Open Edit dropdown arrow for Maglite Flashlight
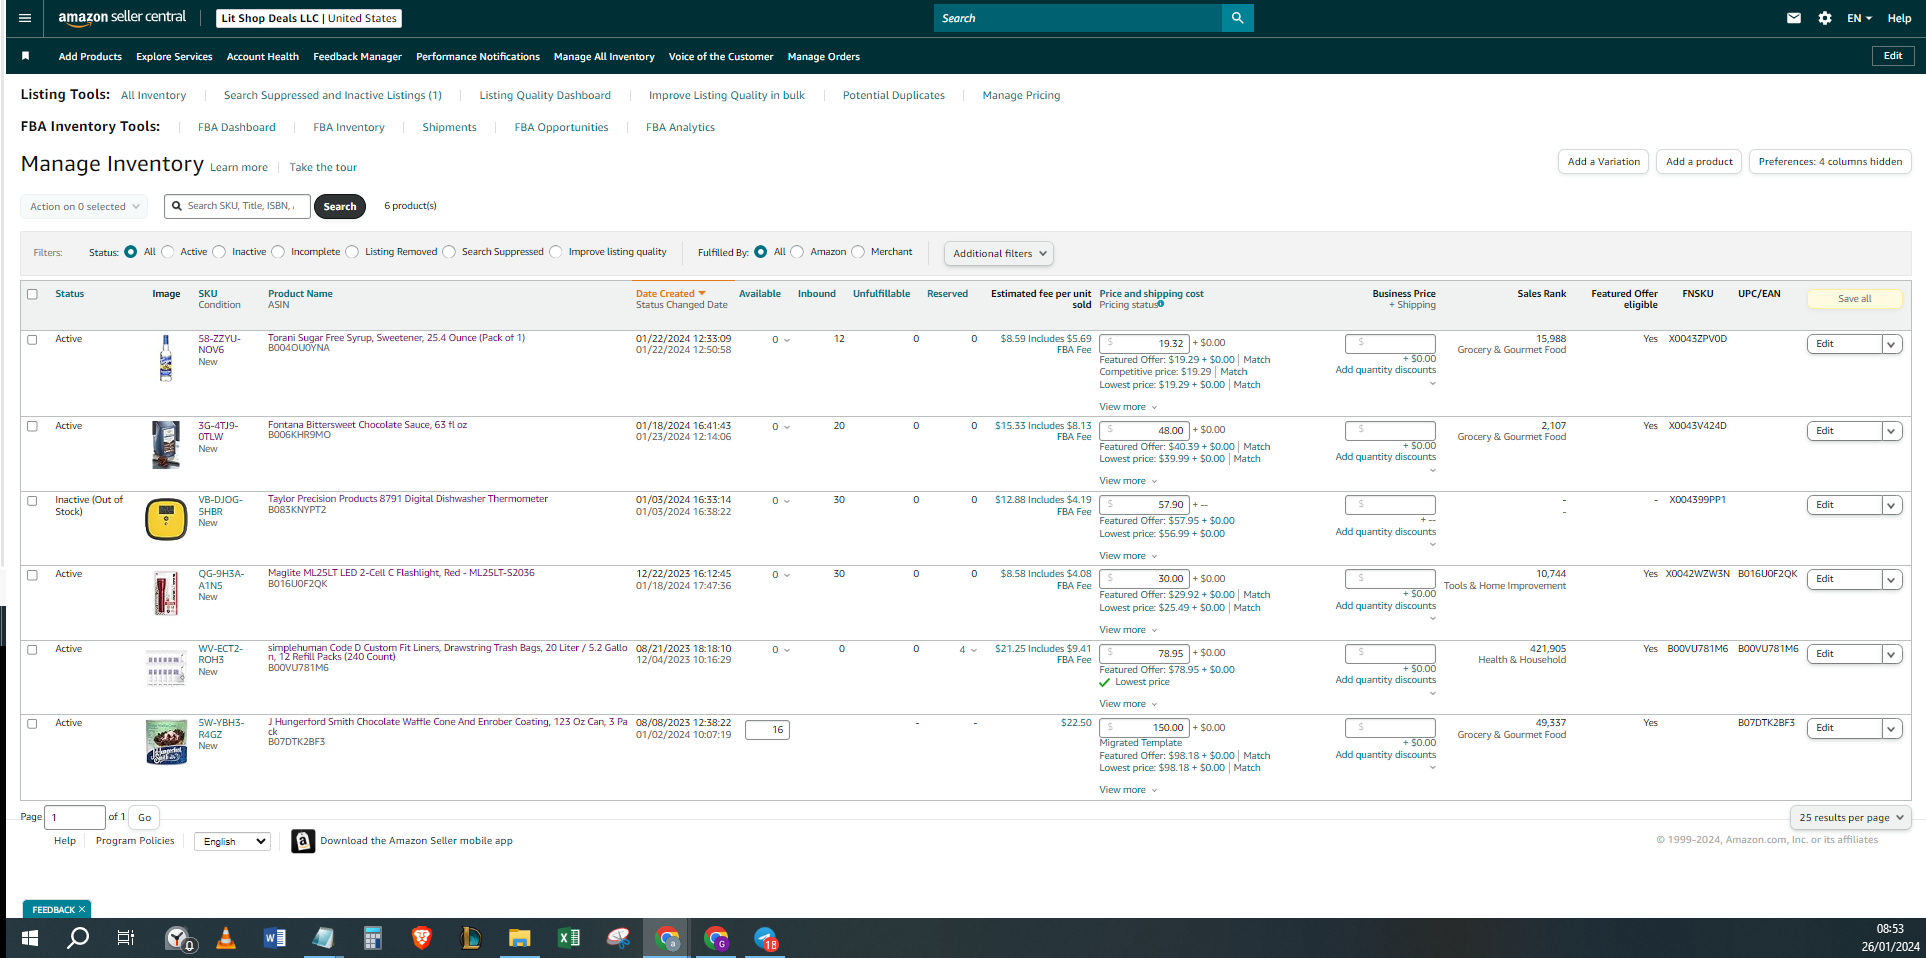 pyautogui.click(x=1892, y=579)
